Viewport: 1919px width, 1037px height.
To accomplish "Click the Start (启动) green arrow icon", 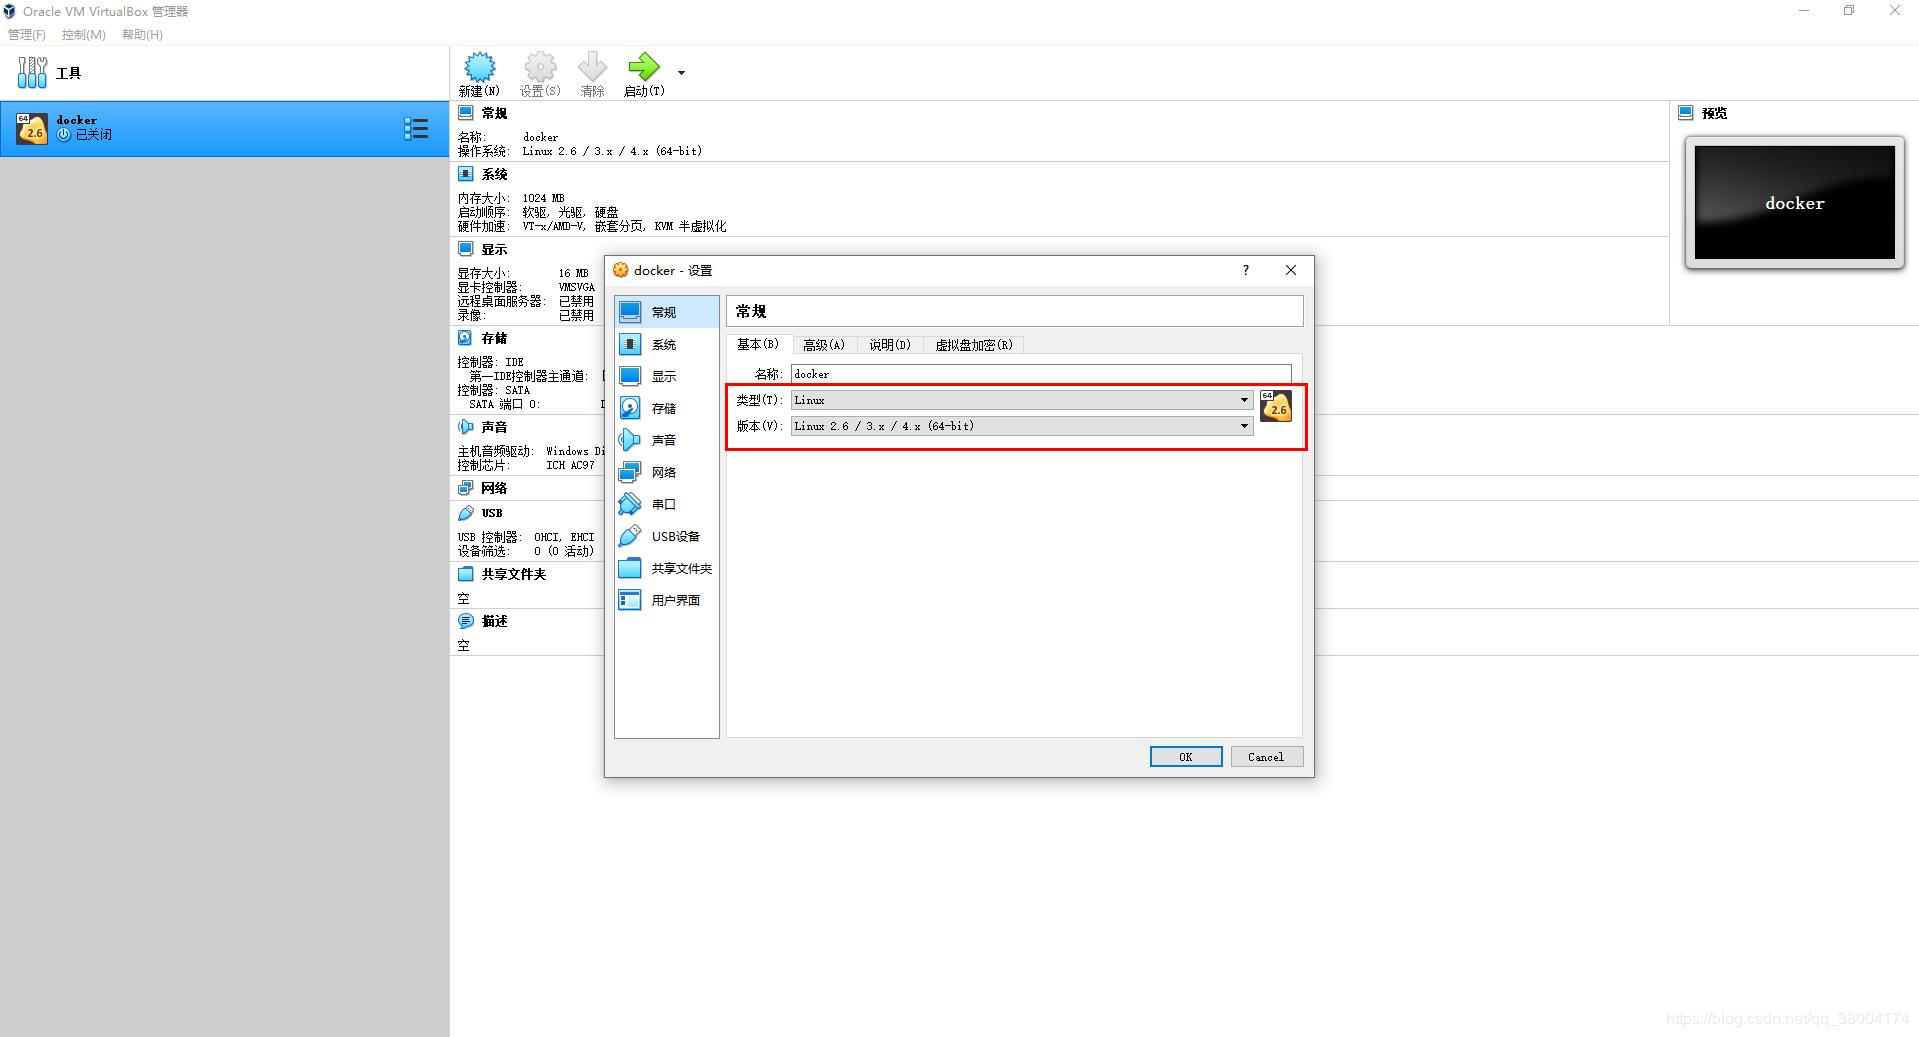I will pyautogui.click(x=644, y=67).
